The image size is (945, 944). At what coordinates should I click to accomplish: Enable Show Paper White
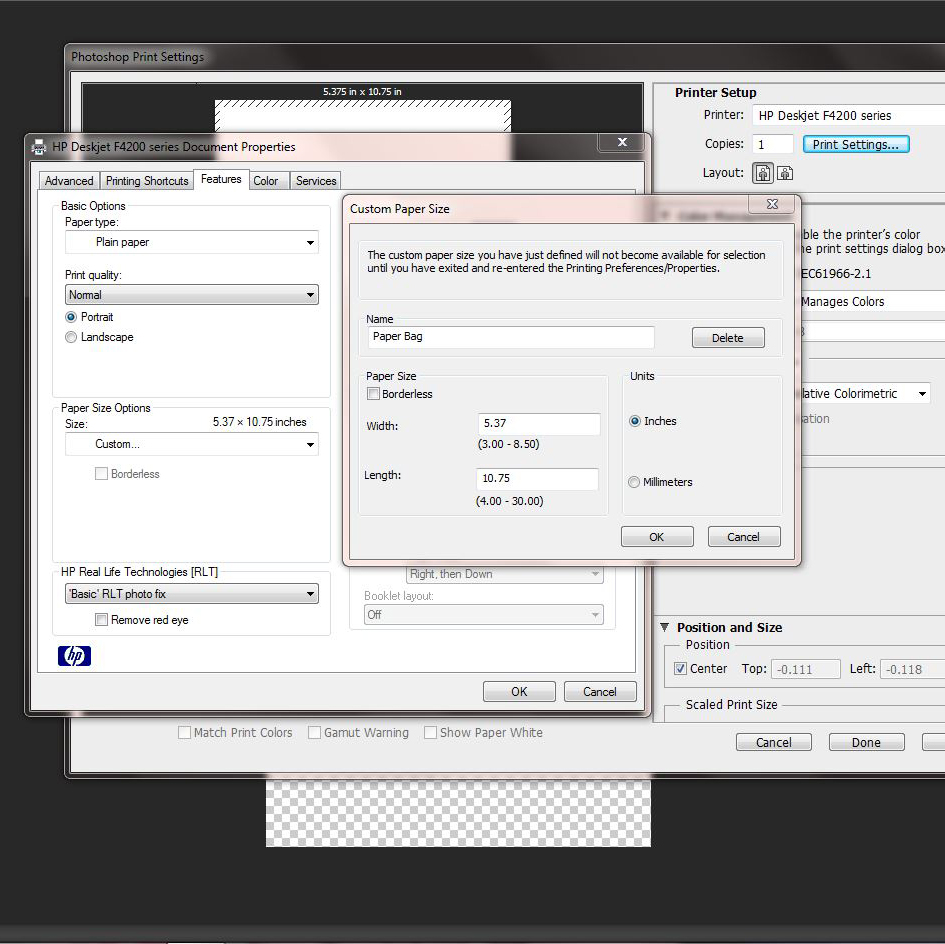point(430,732)
